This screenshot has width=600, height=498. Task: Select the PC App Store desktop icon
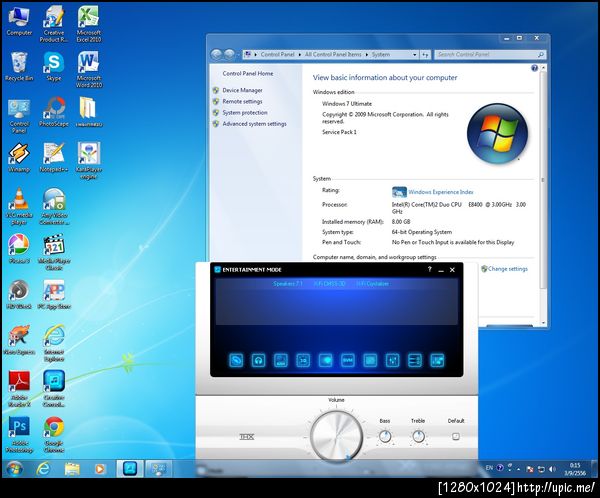pos(54,294)
